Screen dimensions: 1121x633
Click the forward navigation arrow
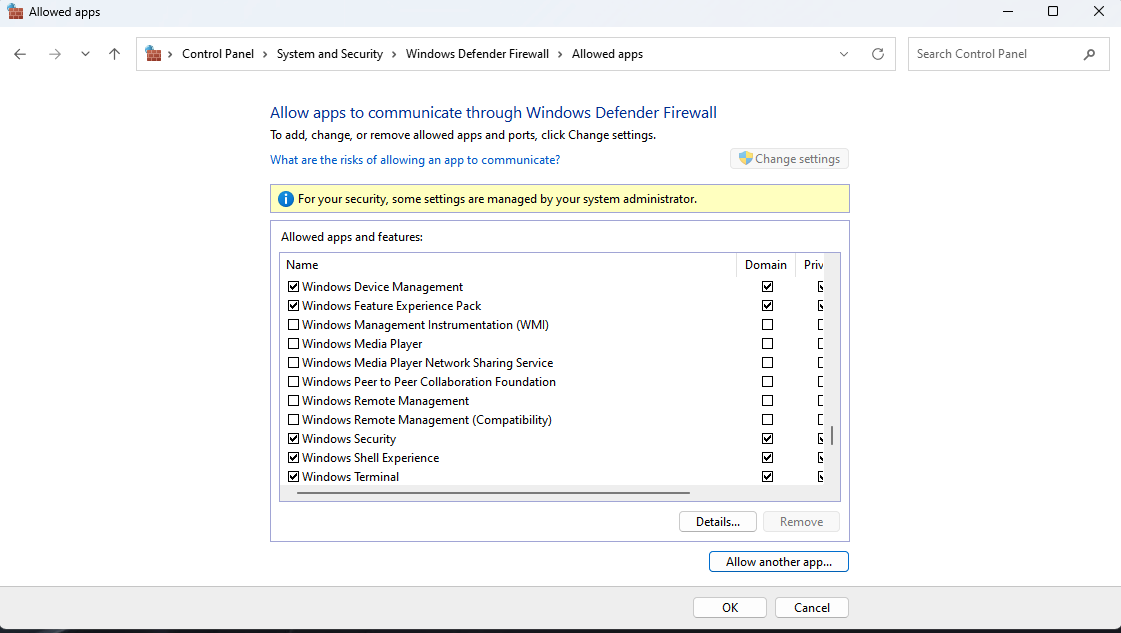point(54,53)
